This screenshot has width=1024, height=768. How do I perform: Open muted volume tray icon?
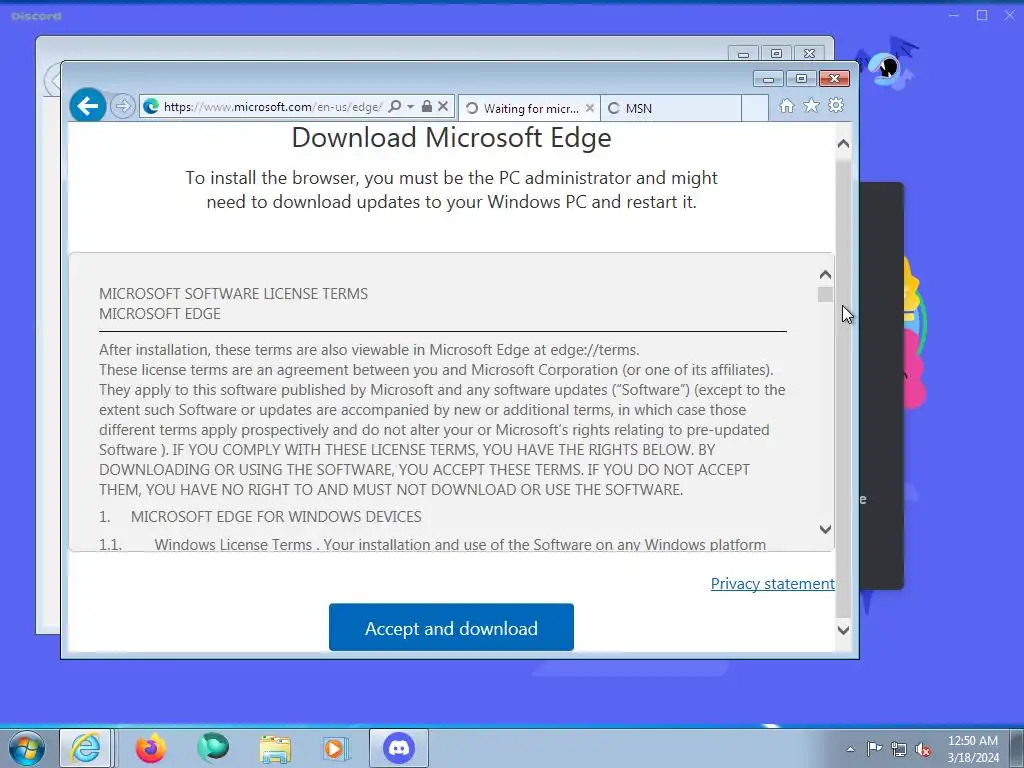(923, 750)
